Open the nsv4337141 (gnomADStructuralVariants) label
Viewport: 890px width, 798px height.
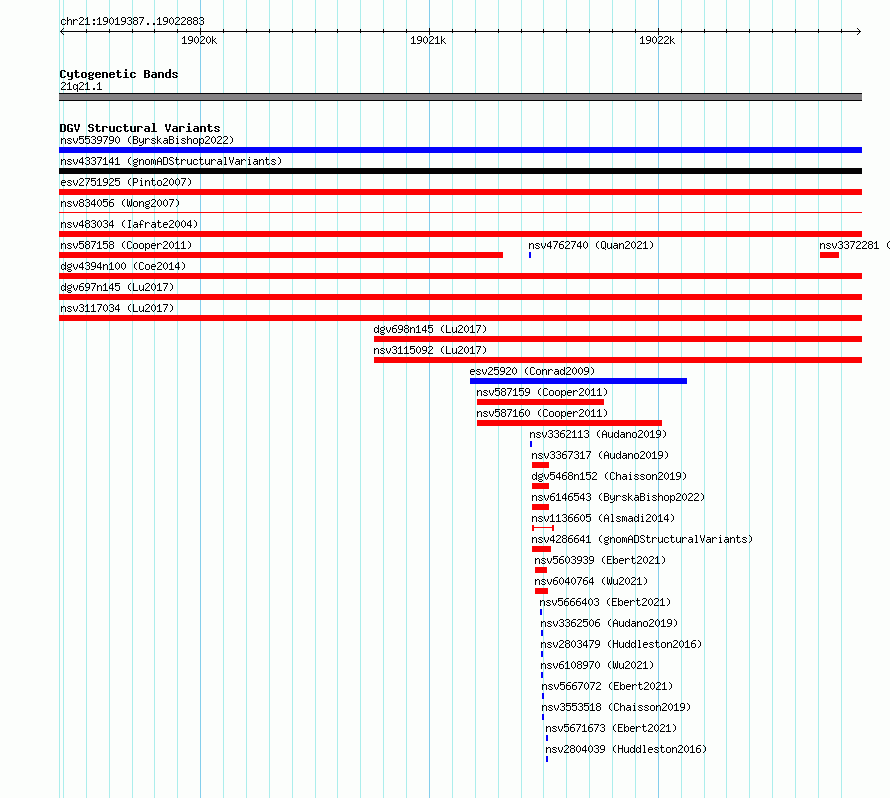click(x=171, y=161)
